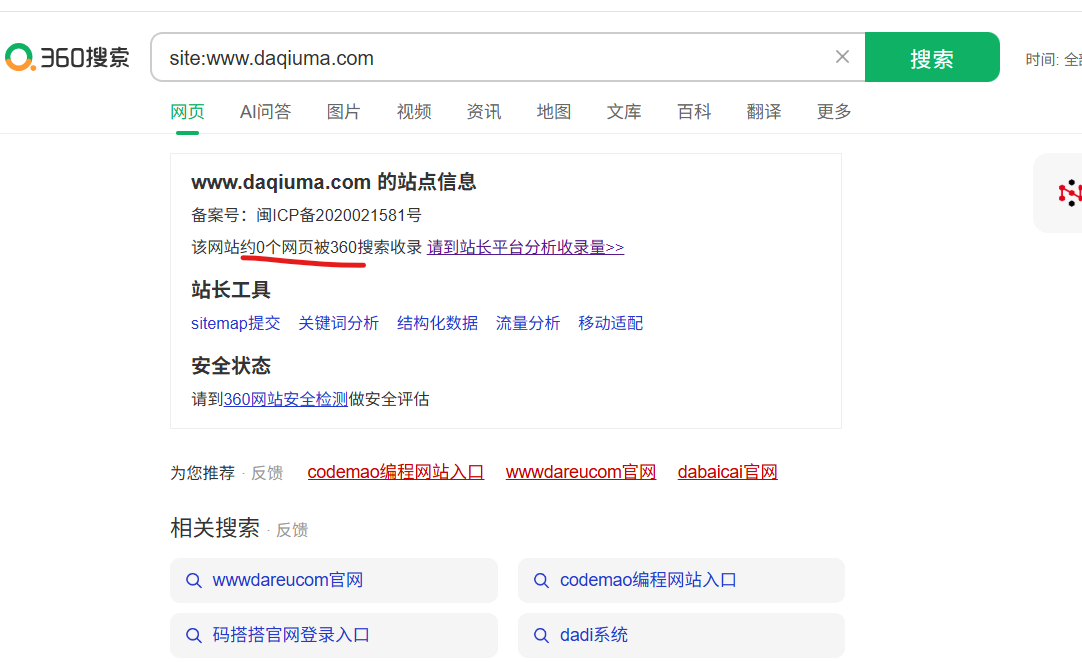Click 反馈 next to 为您推荐

click(267, 473)
